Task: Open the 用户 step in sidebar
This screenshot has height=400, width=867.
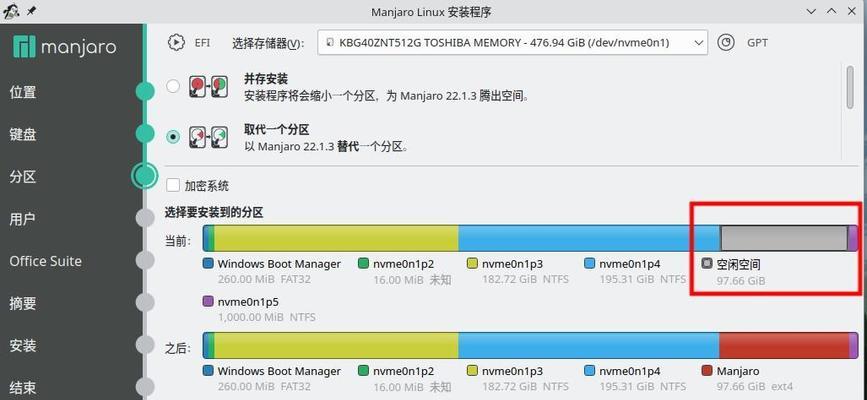Action: point(23,219)
